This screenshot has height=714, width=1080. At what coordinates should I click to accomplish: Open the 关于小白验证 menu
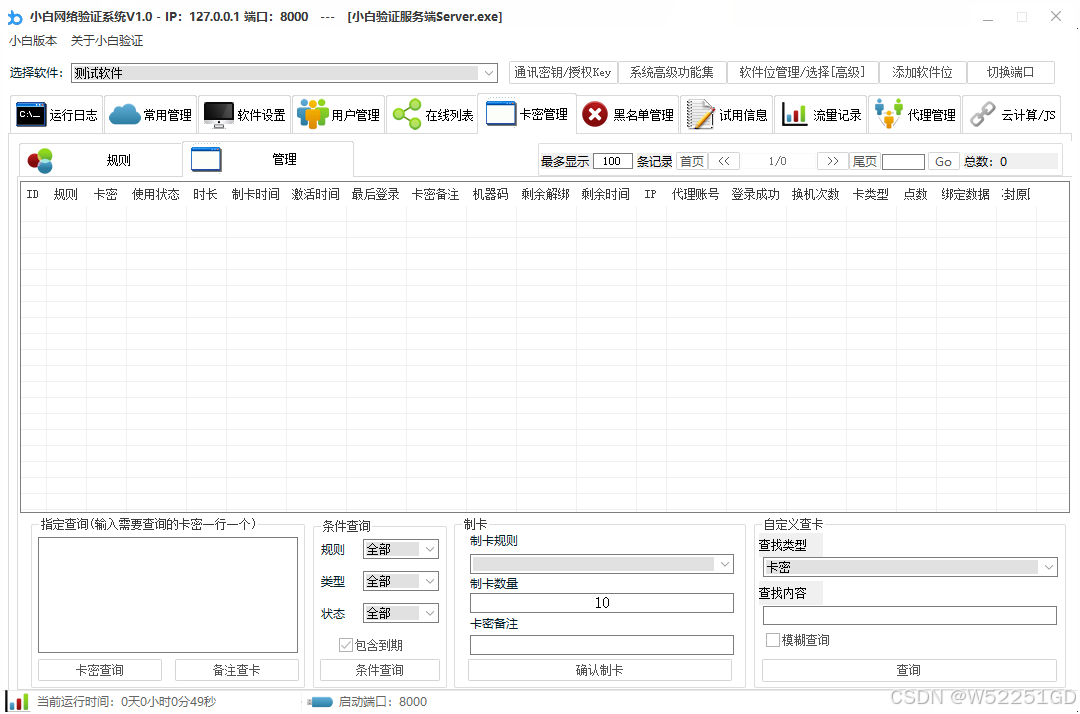[x=107, y=41]
